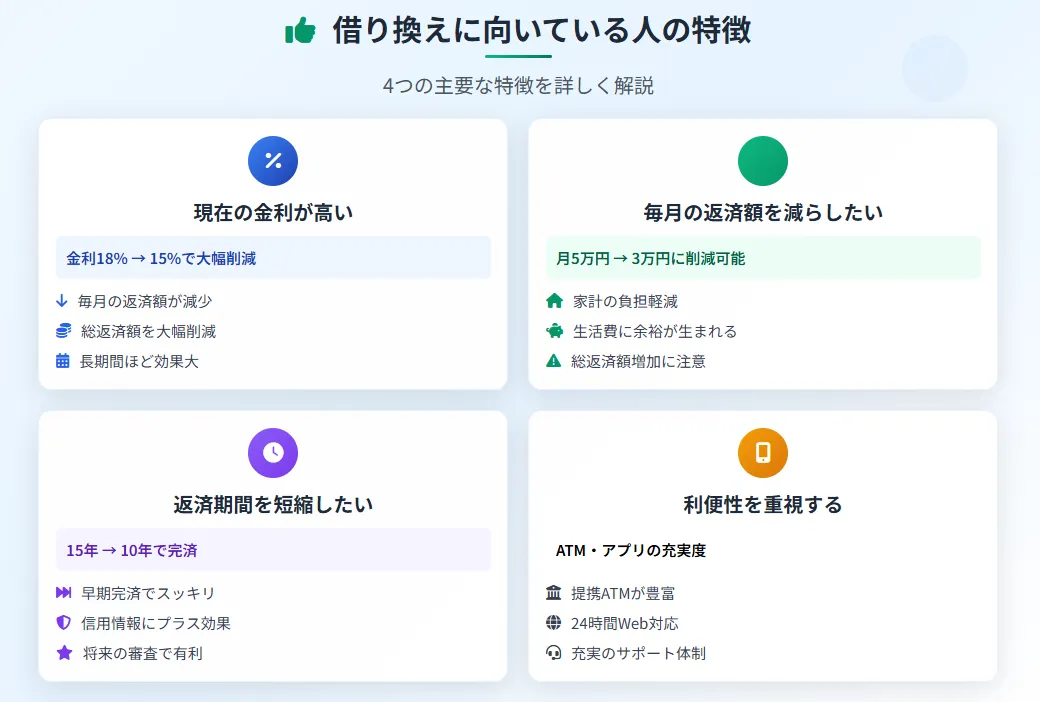Click the text 長期間ほど効果大
The image size is (1040, 702).
139,361
